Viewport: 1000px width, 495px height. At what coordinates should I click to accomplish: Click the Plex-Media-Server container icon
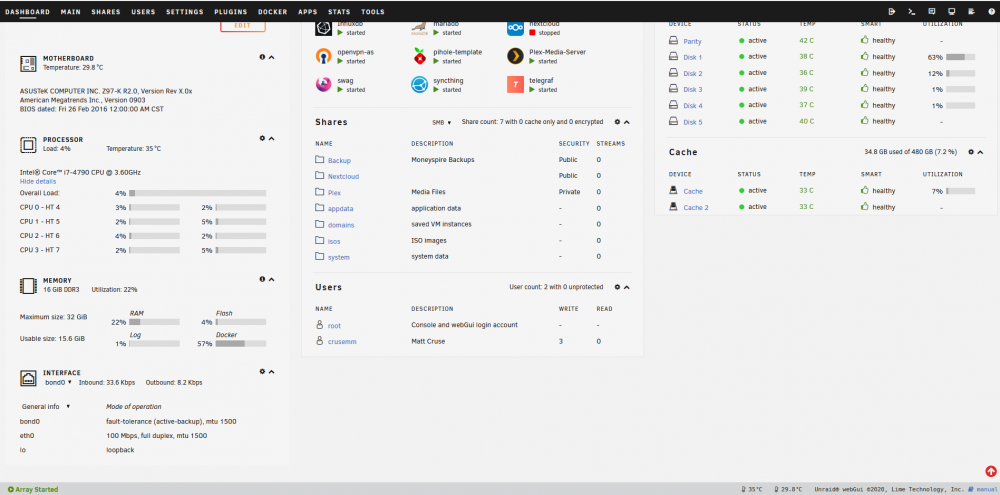(515, 56)
